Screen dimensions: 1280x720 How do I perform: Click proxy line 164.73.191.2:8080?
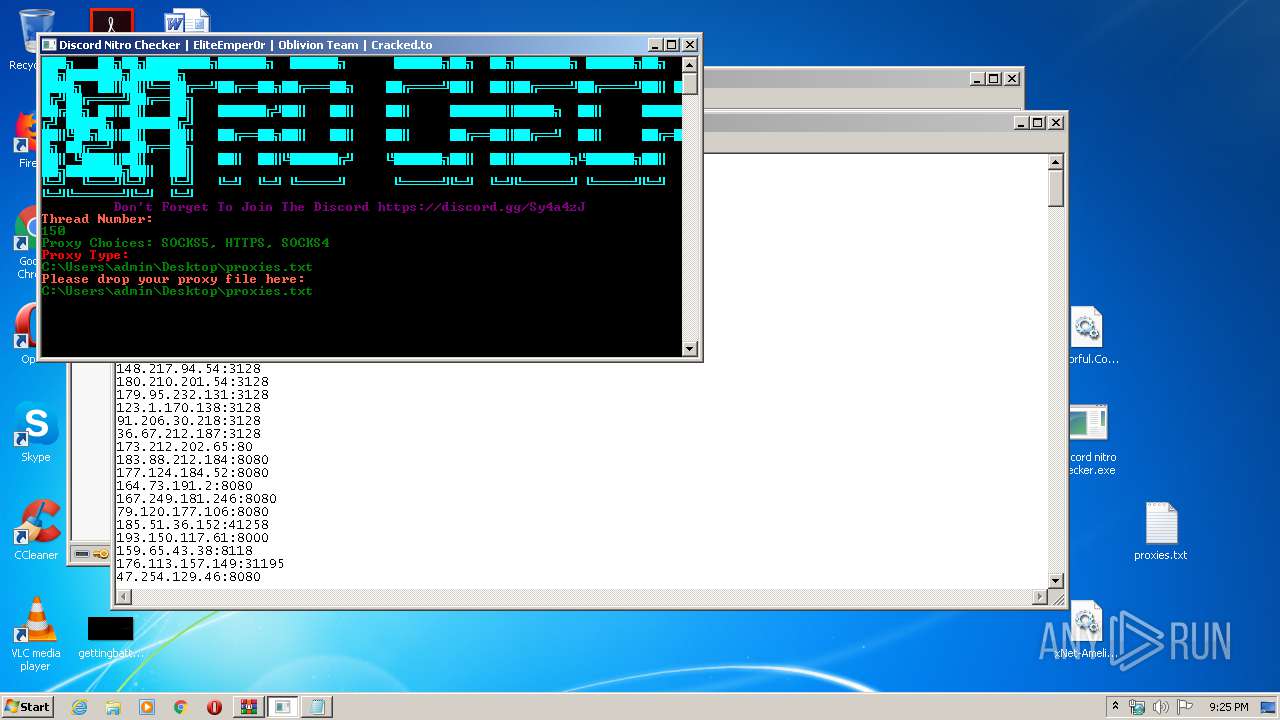184,486
